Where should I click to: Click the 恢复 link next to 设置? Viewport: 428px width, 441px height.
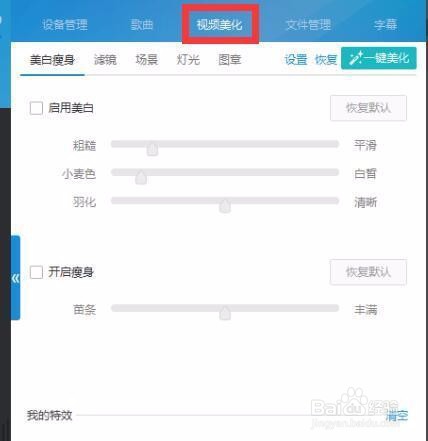[326, 60]
